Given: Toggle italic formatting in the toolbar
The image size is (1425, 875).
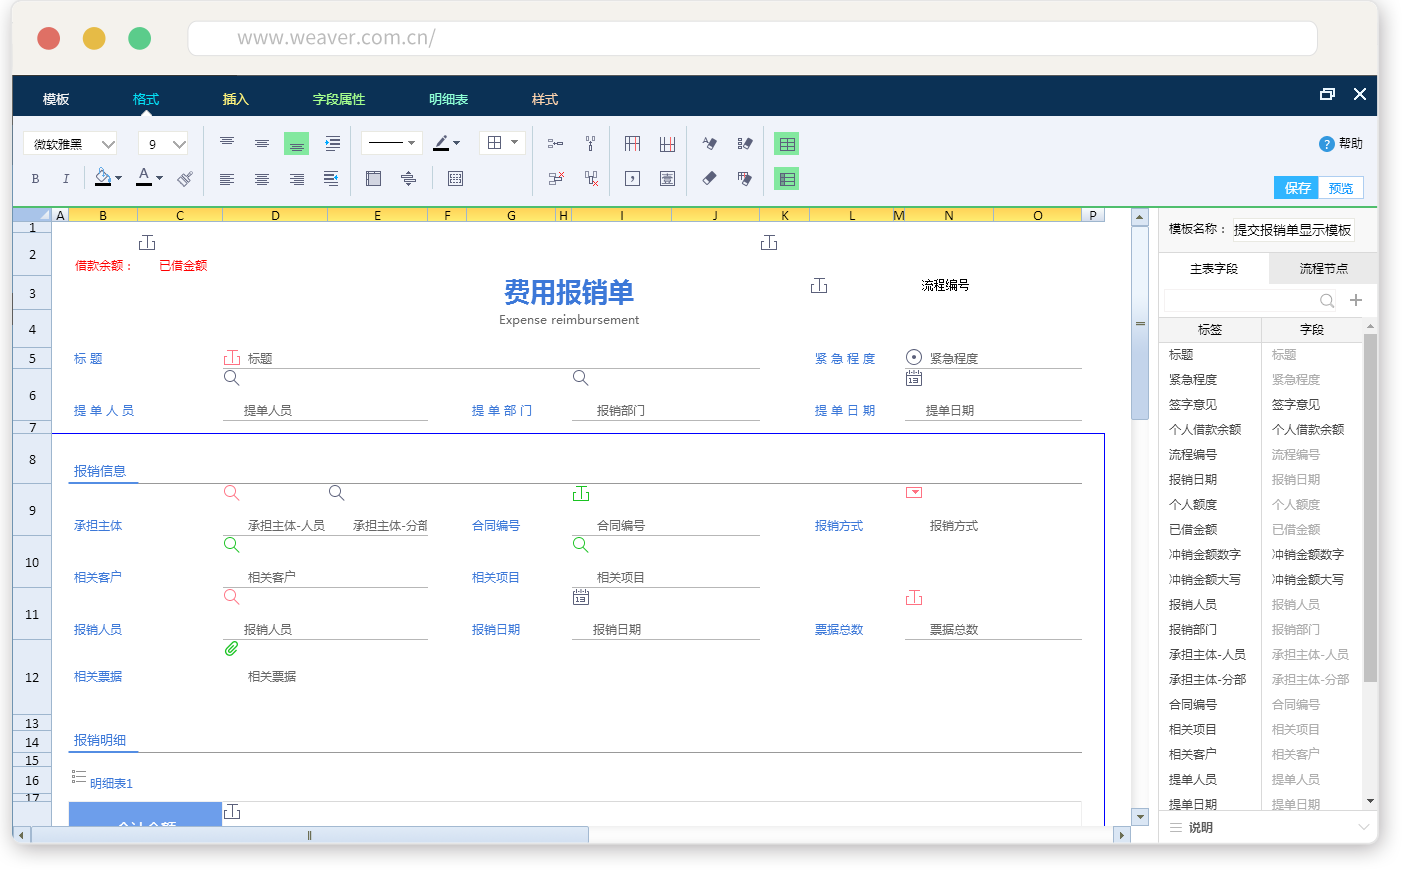Looking at the screenshot, I should (x=66, y=179).
